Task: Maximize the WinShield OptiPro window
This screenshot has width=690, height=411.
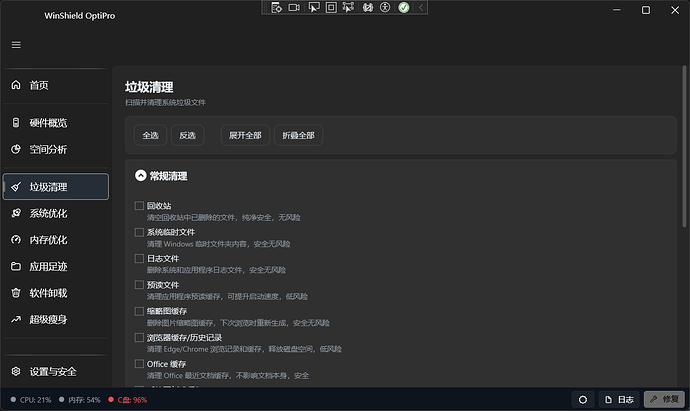Action: (646, 10)
